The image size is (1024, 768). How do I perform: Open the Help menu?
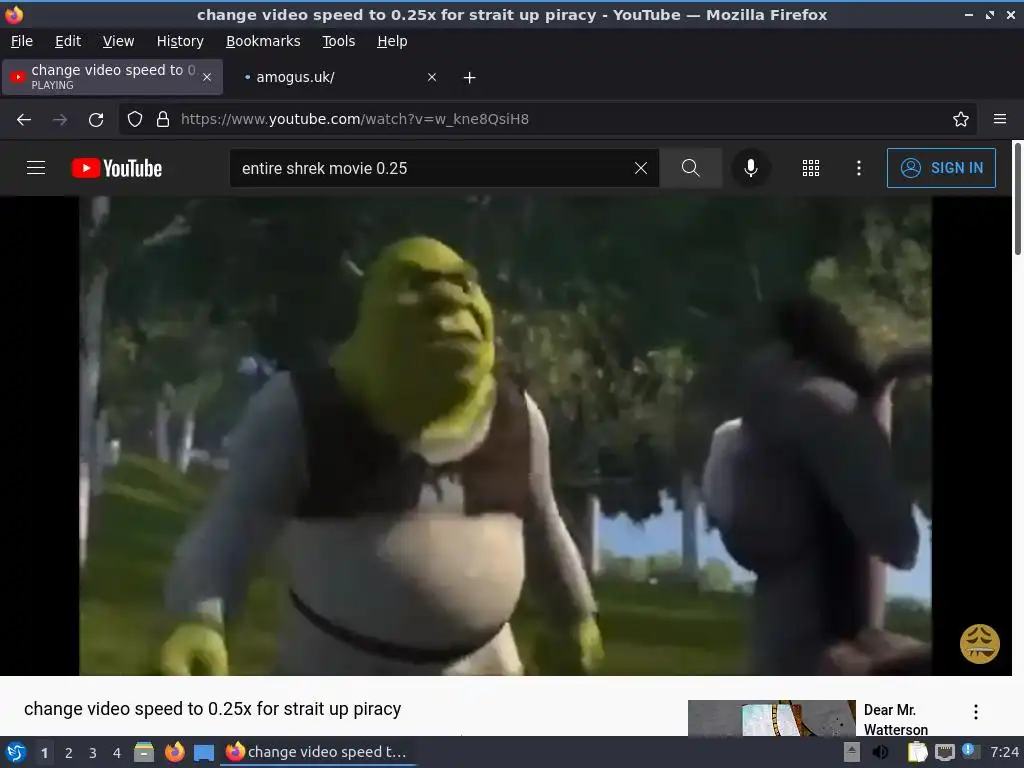392,41
